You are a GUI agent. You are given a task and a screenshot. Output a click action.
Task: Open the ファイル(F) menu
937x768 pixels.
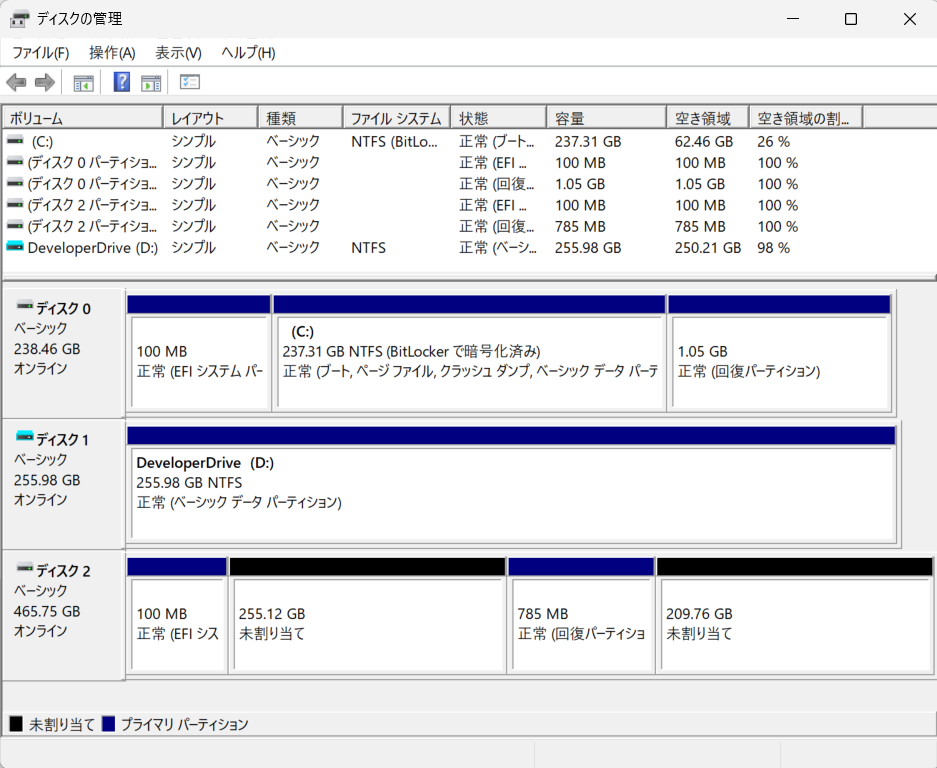tap(41, 53)
